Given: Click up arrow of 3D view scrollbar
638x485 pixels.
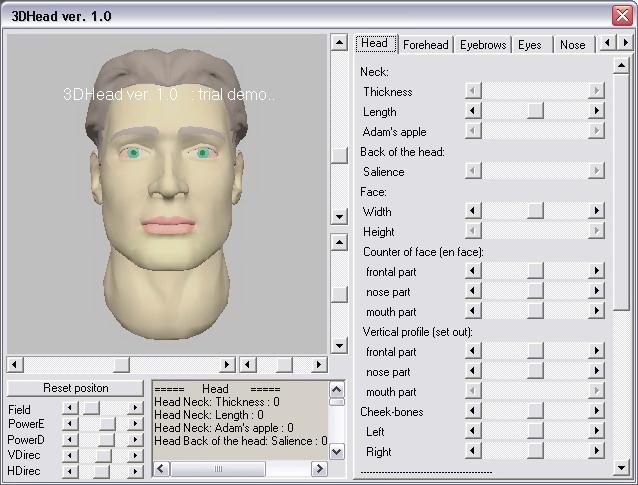Looking at the screenshot, I should point(339,44).
